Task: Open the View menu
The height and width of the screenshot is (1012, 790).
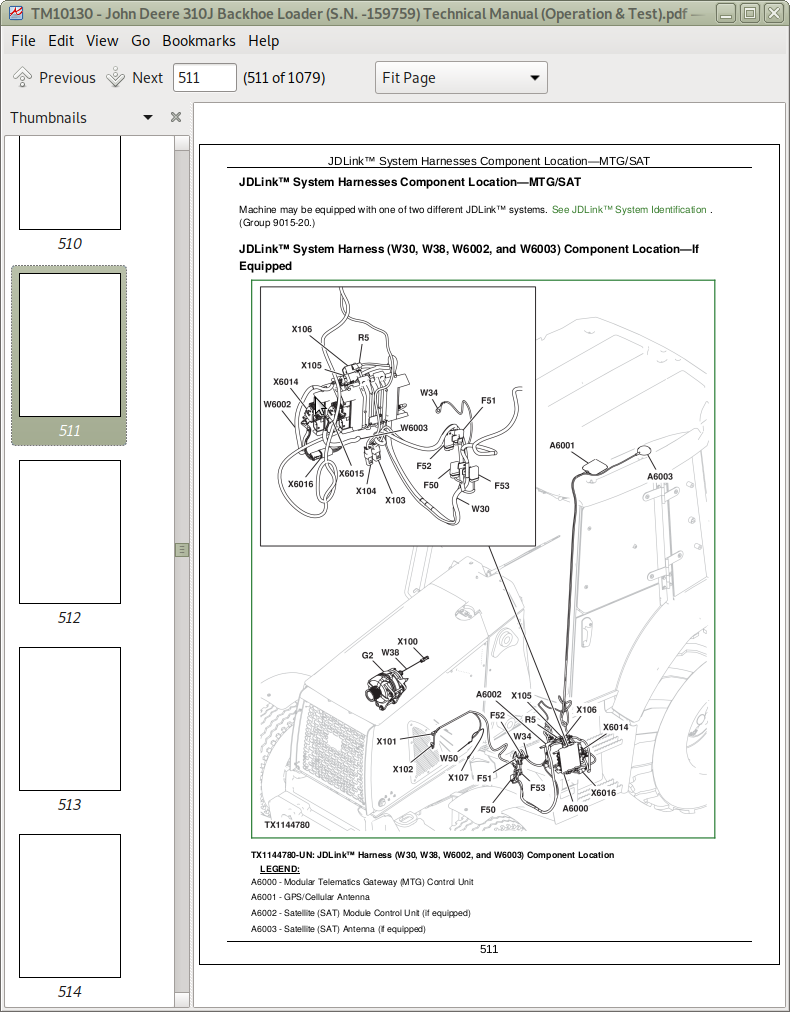Action: [102, 41]
